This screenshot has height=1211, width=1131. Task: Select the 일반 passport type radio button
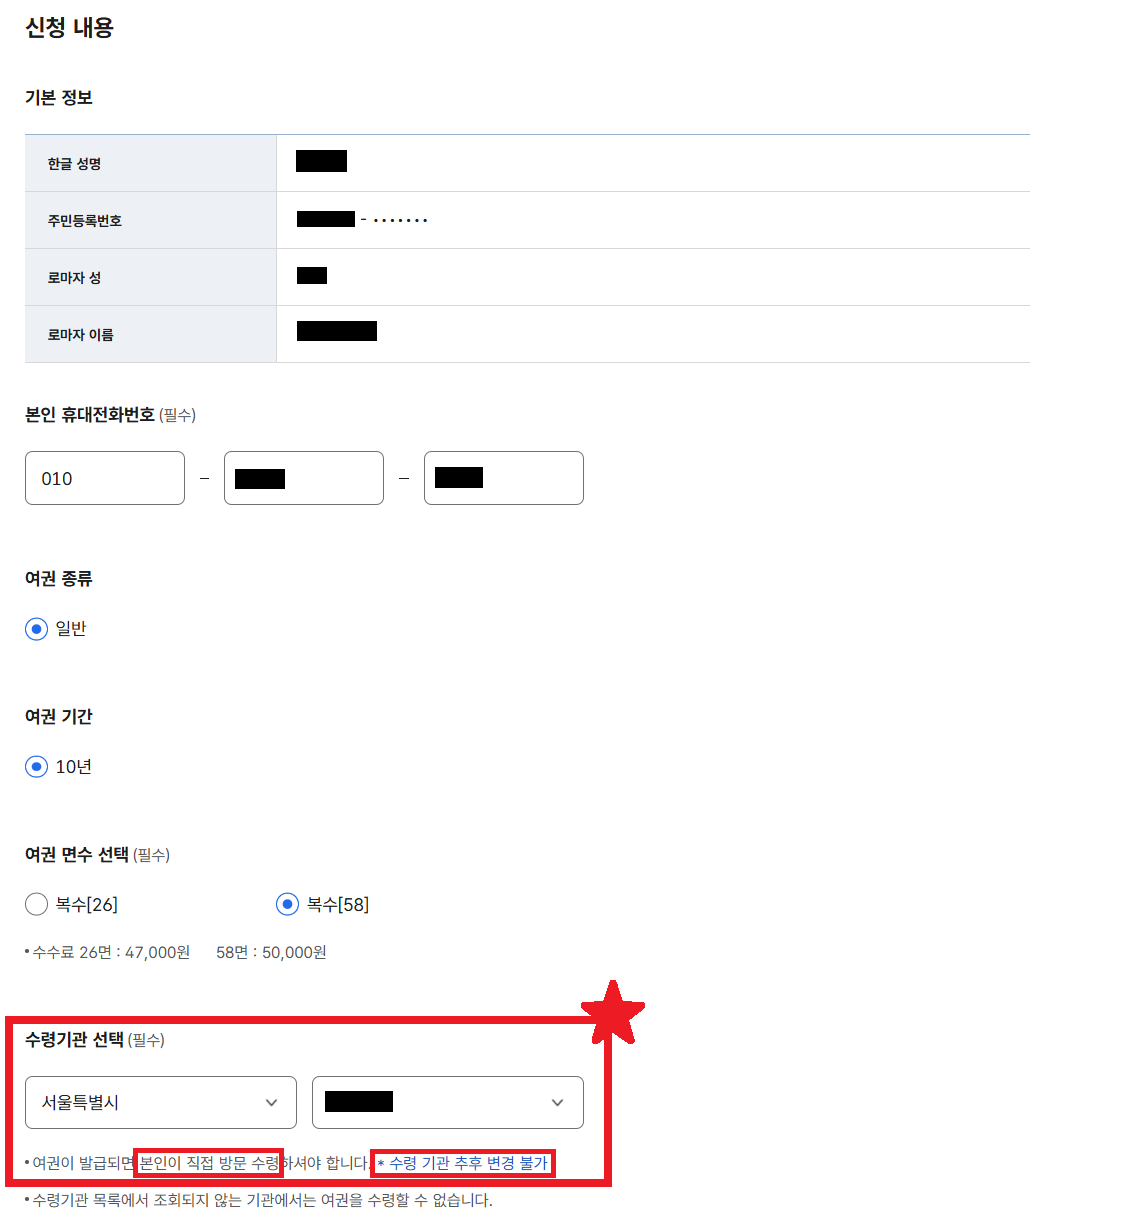coord(37,629)
